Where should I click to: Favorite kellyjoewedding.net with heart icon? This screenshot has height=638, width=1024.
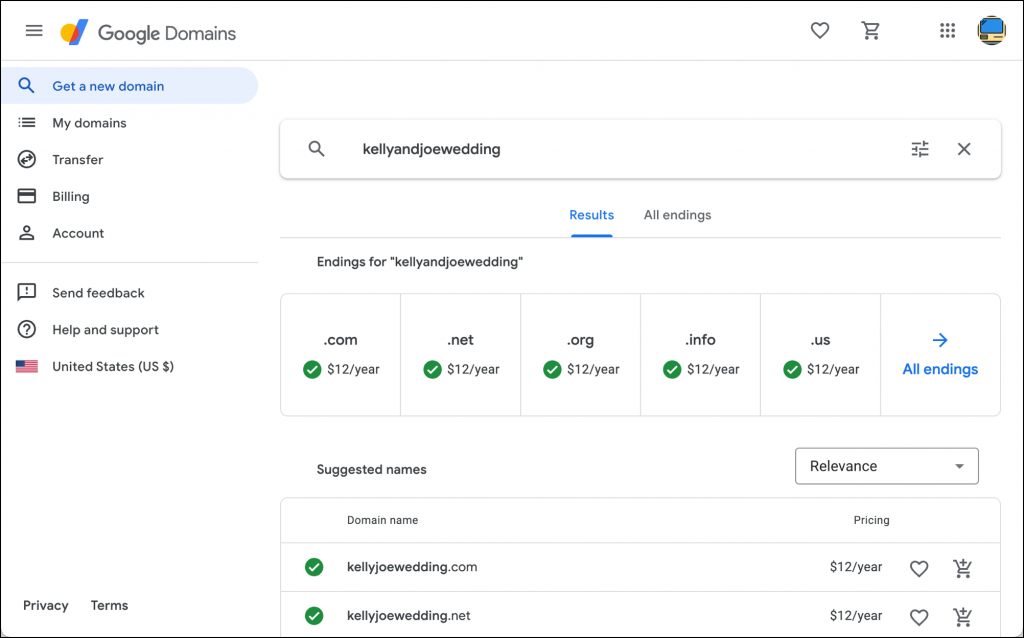919,617
